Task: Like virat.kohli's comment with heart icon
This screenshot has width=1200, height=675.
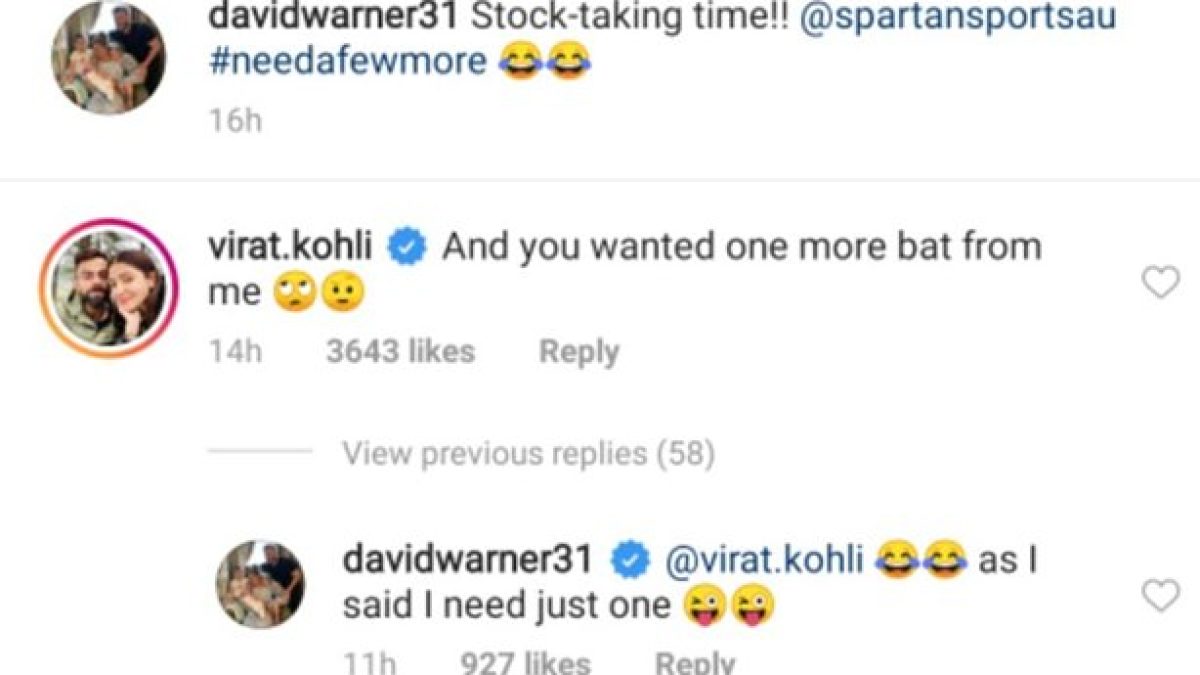Action: [x=1161, y=285]
